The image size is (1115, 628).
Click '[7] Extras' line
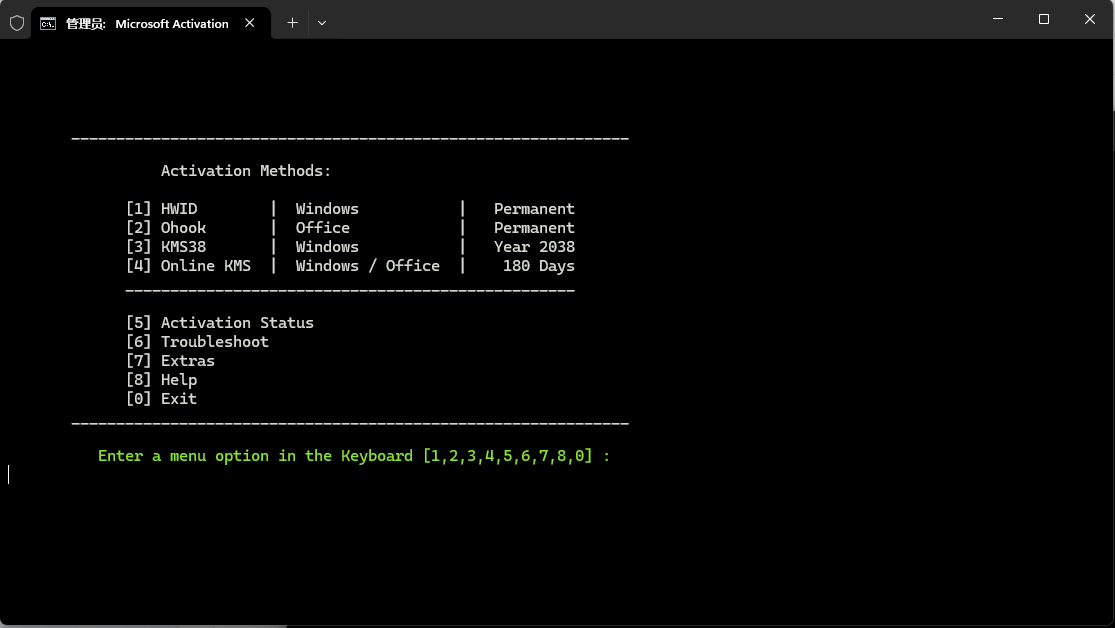point(170,361)
